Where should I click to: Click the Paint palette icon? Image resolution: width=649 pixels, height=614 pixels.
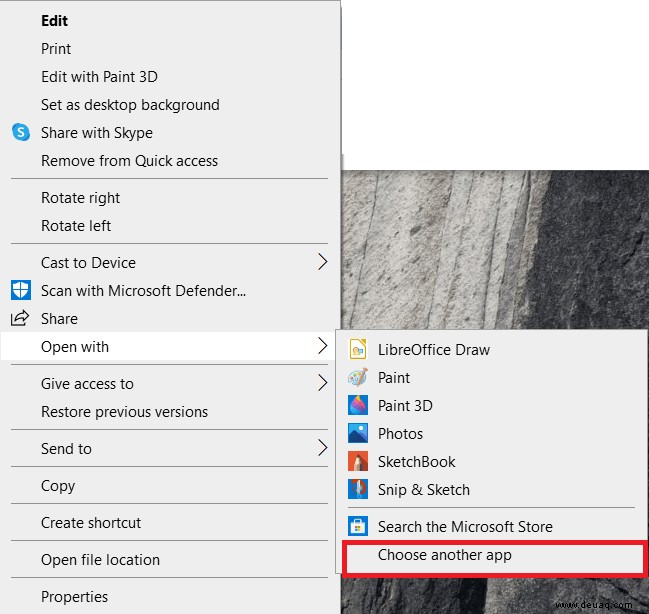point(358,377)
